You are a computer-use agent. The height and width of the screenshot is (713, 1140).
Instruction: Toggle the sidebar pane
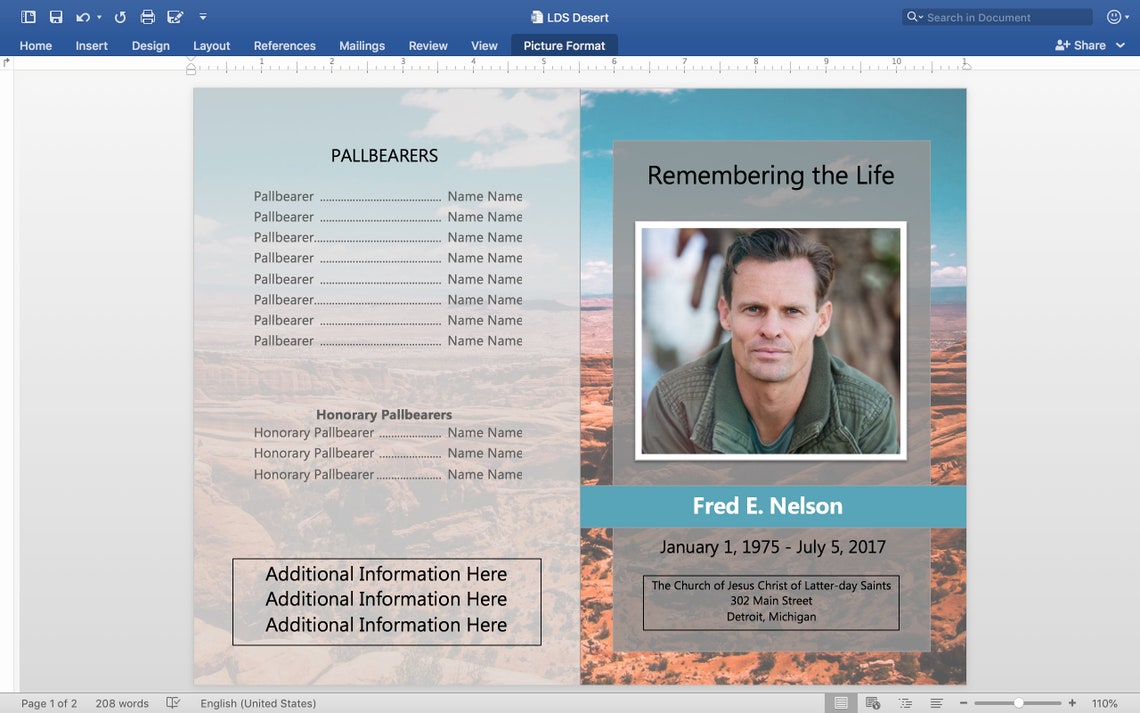tap(28, 16)
